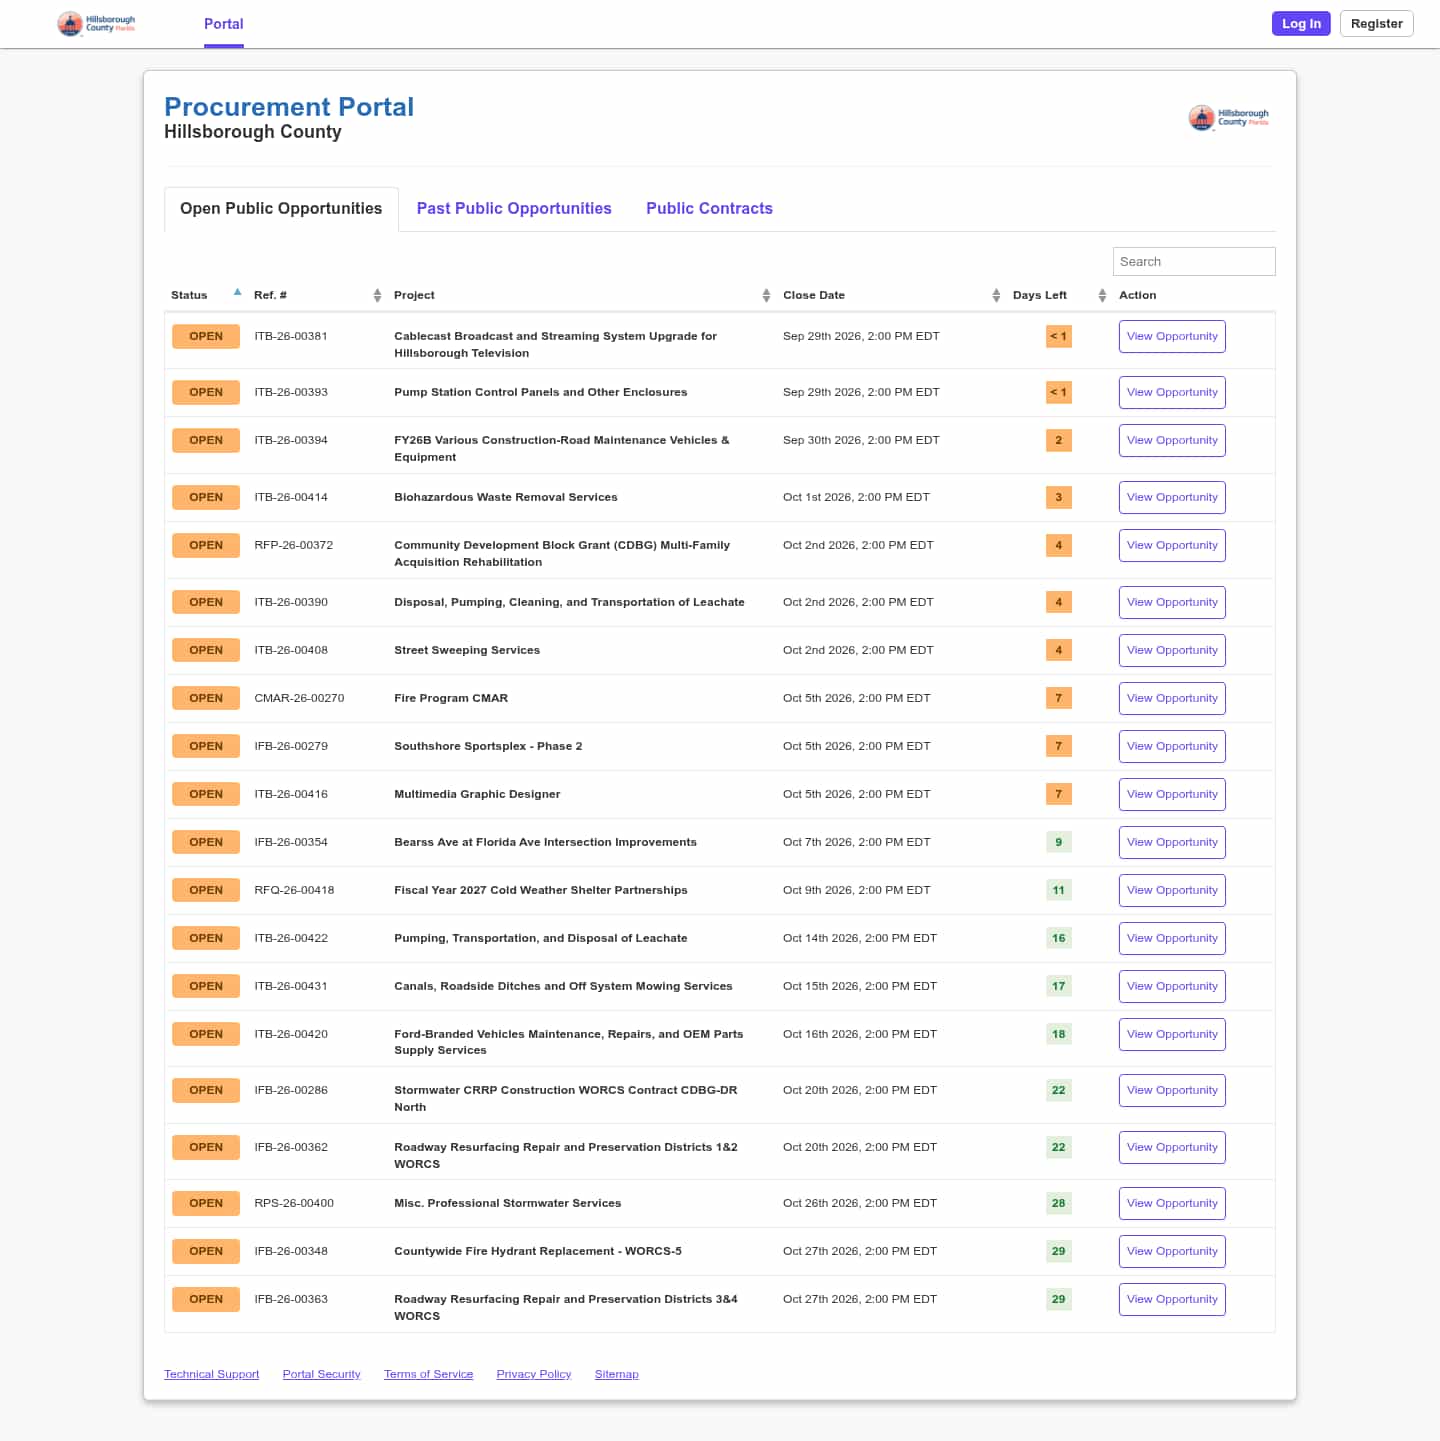Sort by Close Date using its sort arrows
The height and width of the screenshot is (1441, 1440).
[996, 295]
